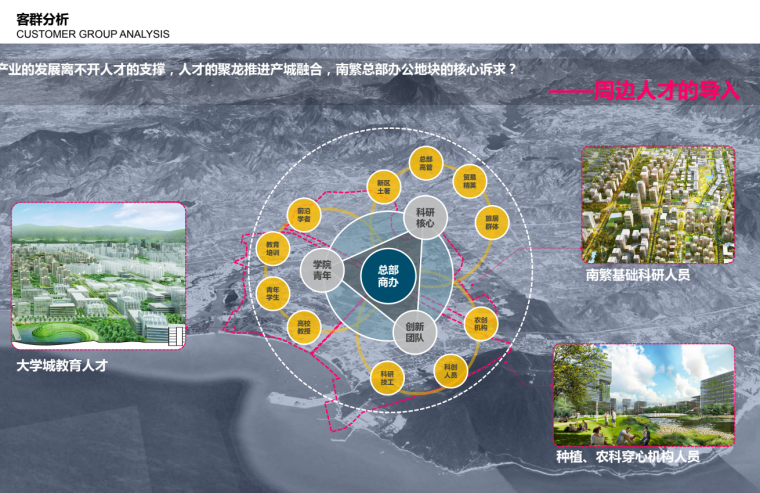
Task: Select the 教育培训 yellow node
Action: click(x=272, y=247)
